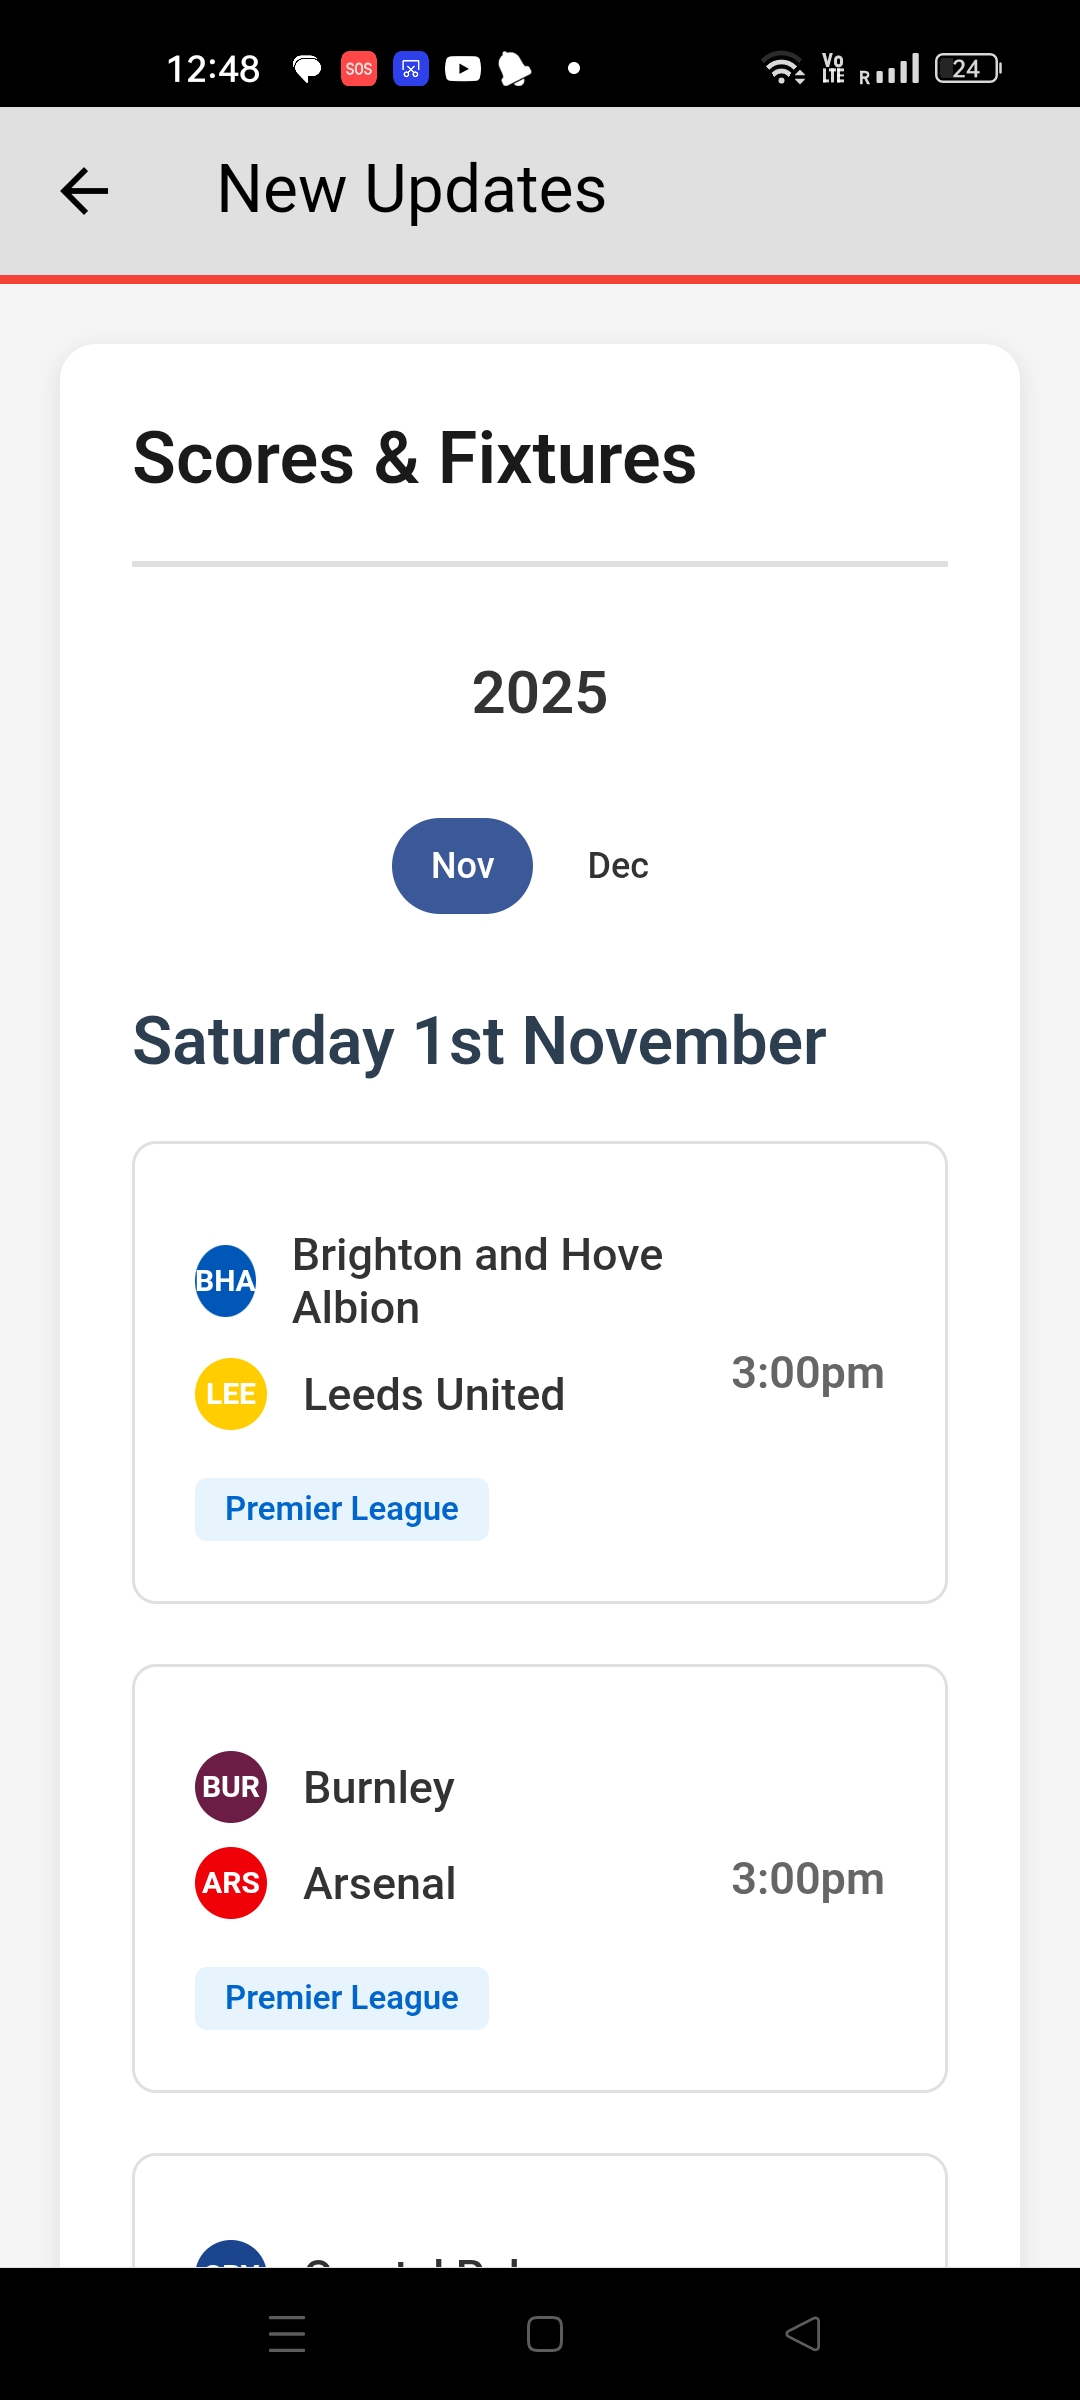Open Premier League tag under Leeds United
This screenshot has height=2400, width=1080.
pyautogui.click(x=342, y=1509)
